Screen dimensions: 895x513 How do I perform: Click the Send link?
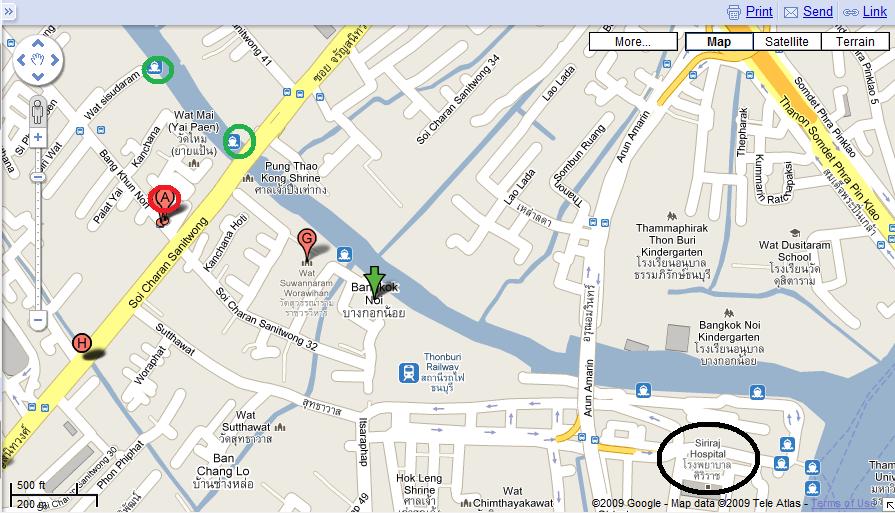click(817, 11)
